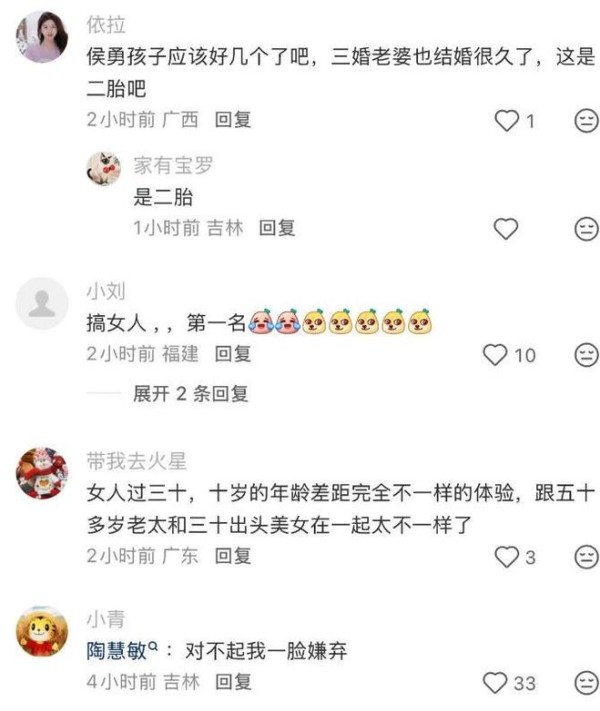Open the 陶慧敏 search link
Viewport: 600px width, 711px height.
122,651
